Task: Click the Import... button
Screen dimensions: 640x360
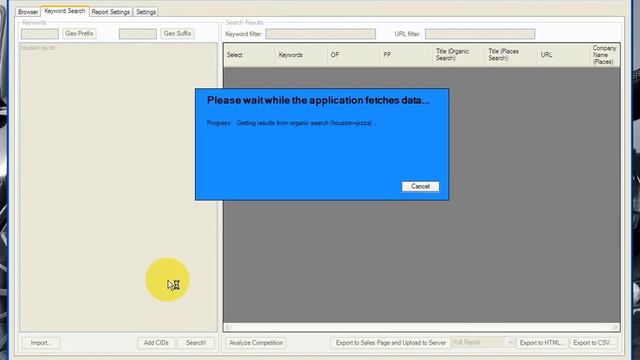Action: pos(40,343)
